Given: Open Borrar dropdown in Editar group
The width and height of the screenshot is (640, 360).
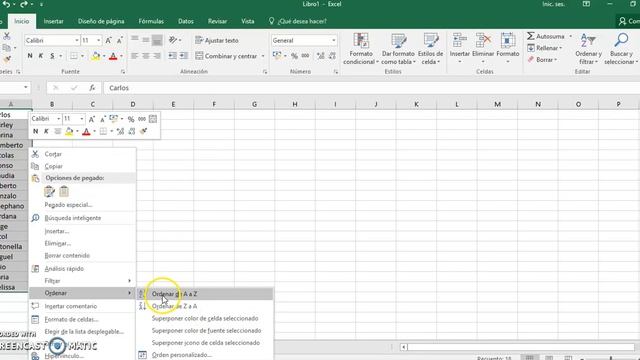Looking at the screenshot, I should tap(542, 60).
